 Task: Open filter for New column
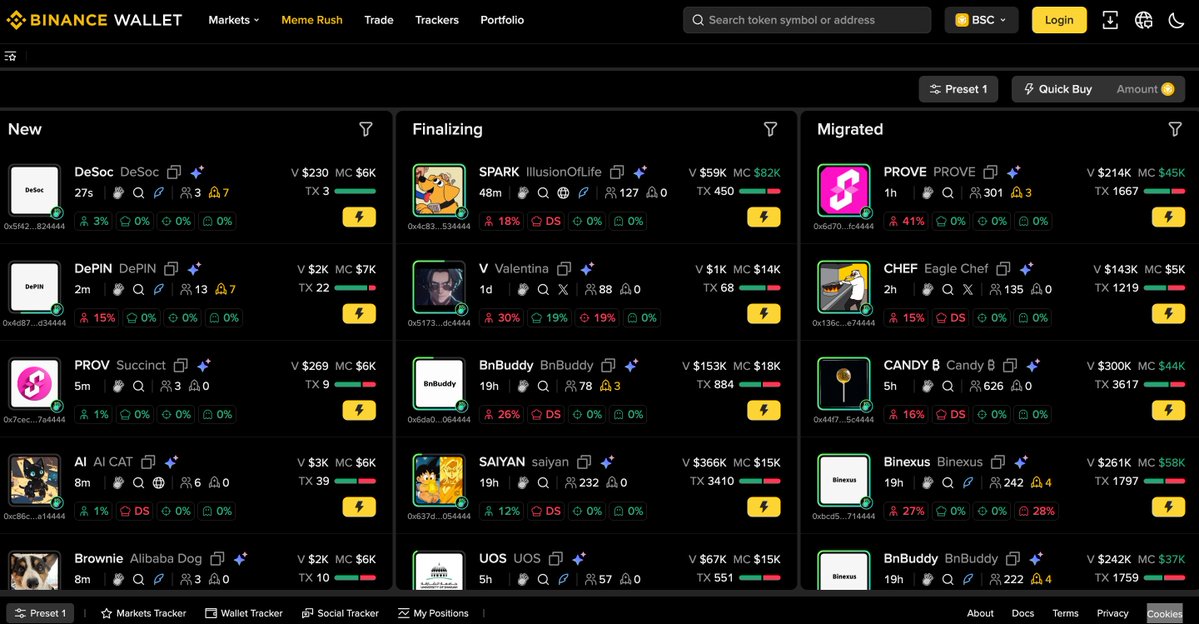pos(366,129)
